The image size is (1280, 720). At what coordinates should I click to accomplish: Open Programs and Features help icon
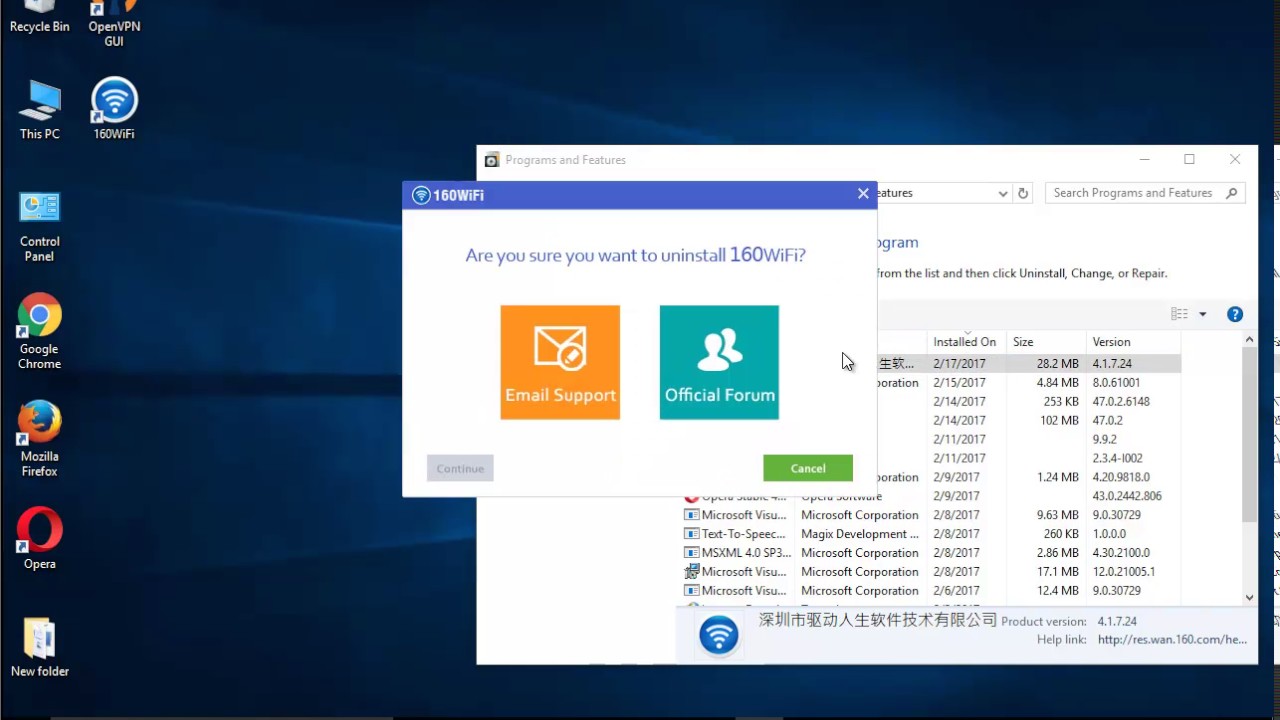[x=1235, y=314]
